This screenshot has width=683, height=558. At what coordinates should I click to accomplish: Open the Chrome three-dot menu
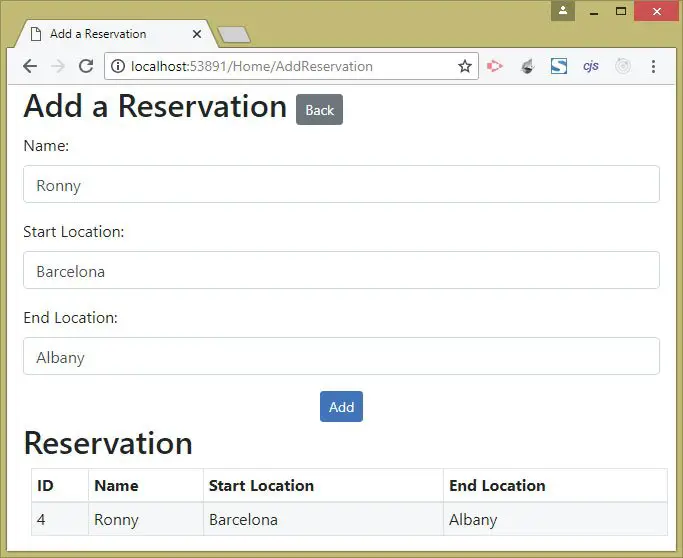(653, 66)
